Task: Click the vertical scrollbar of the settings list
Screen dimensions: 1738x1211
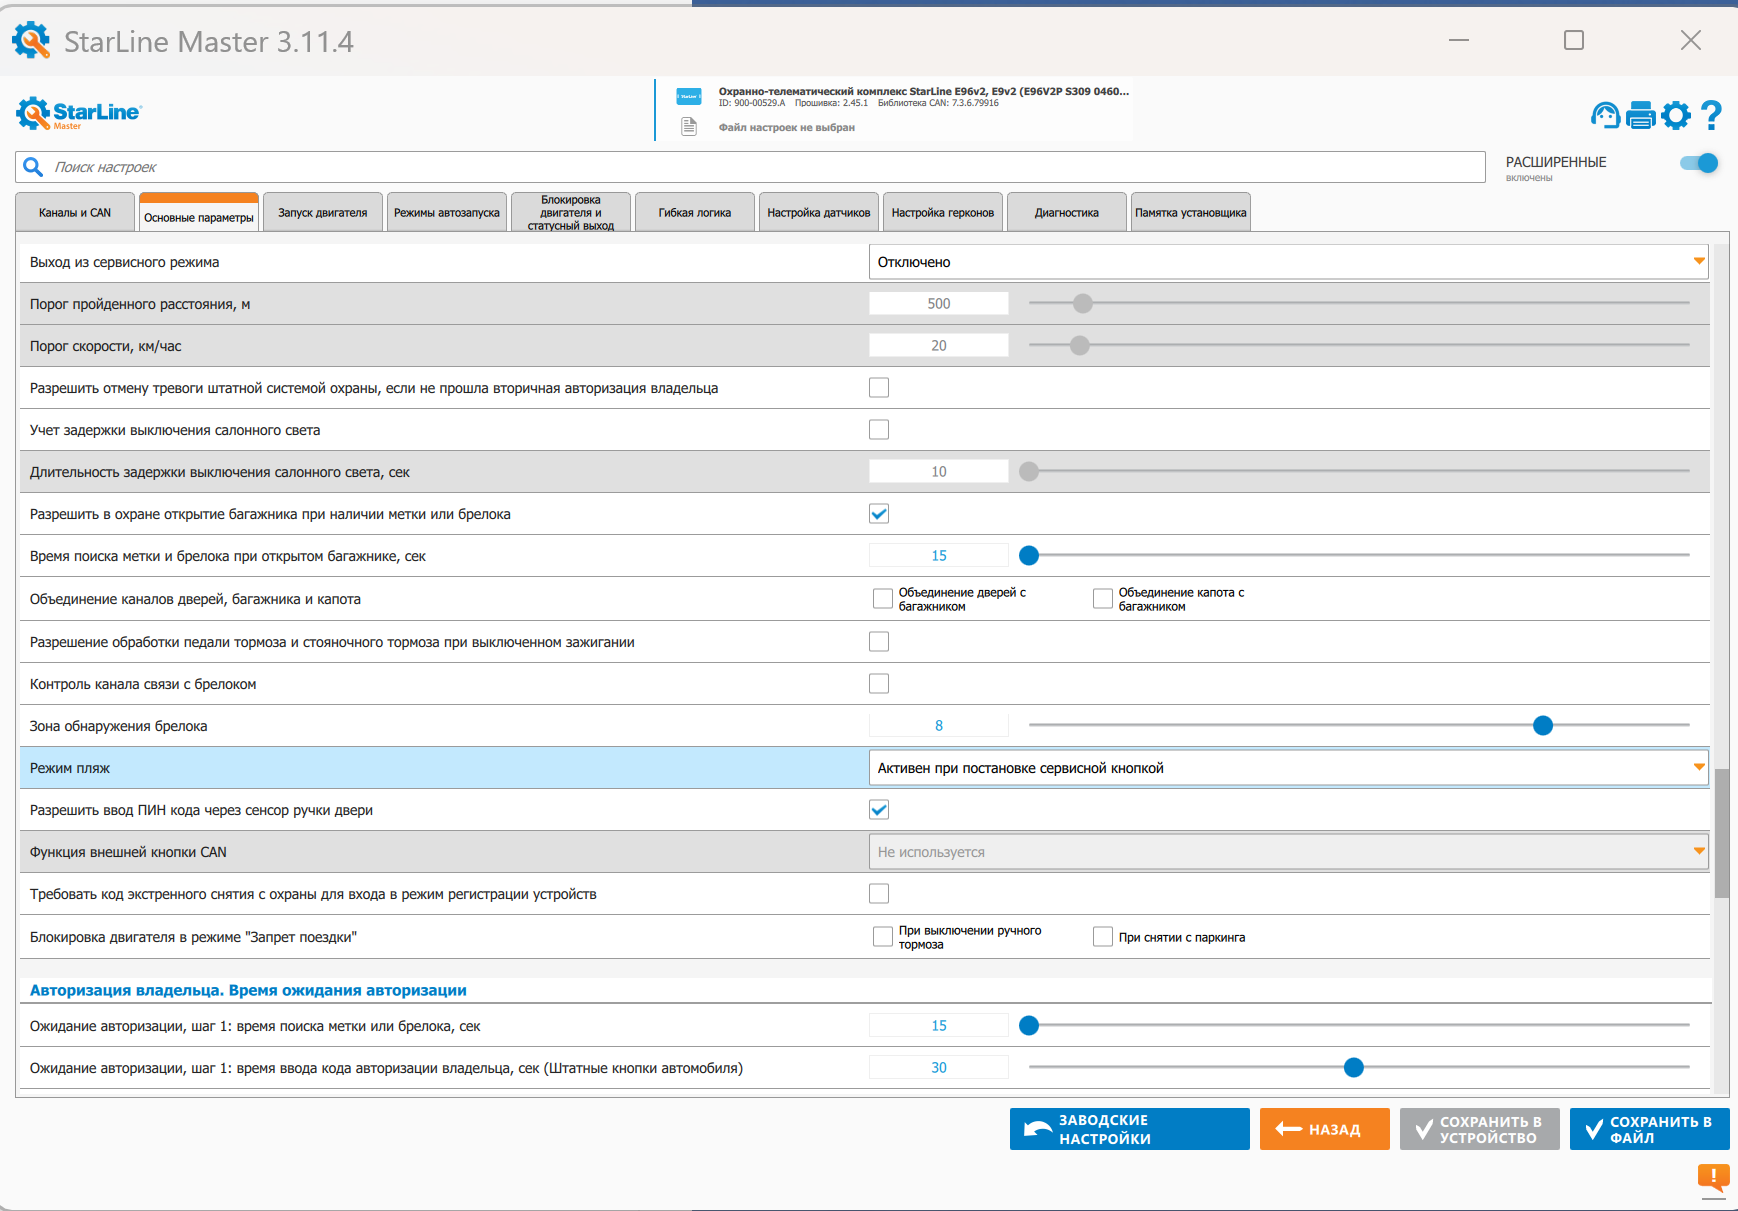Action: point(1721,833)
